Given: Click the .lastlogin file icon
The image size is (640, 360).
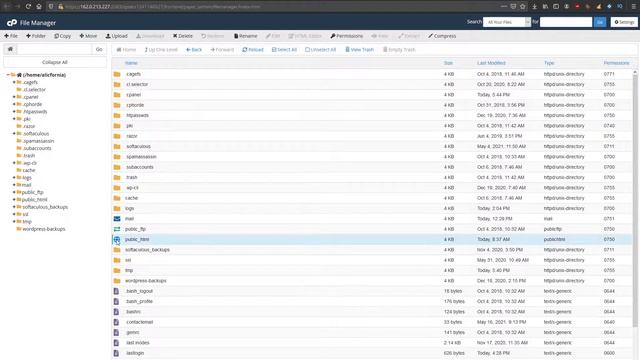Looking at the screenshot, I should pyautogui.click(x=116, y=353).
